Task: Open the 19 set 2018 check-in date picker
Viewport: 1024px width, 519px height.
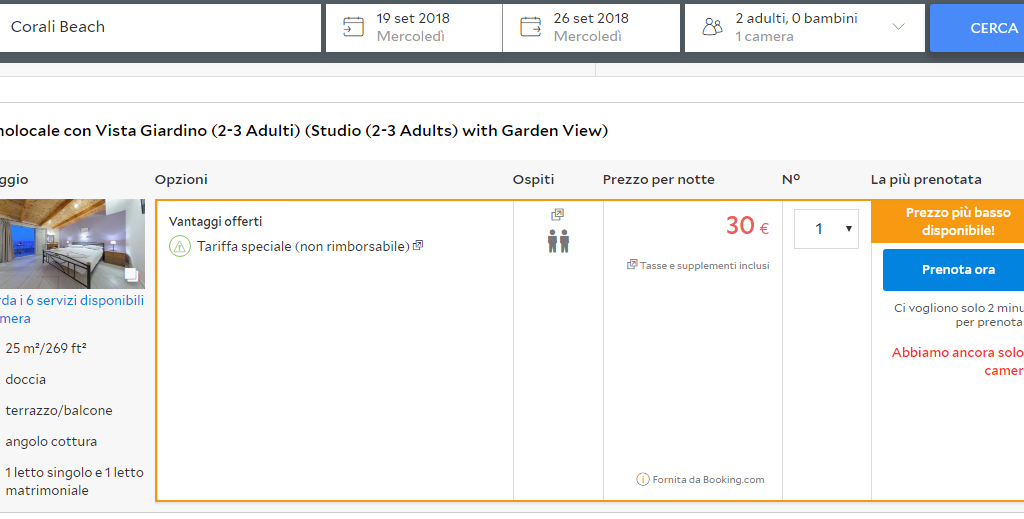Action: [x=412, y=27]
